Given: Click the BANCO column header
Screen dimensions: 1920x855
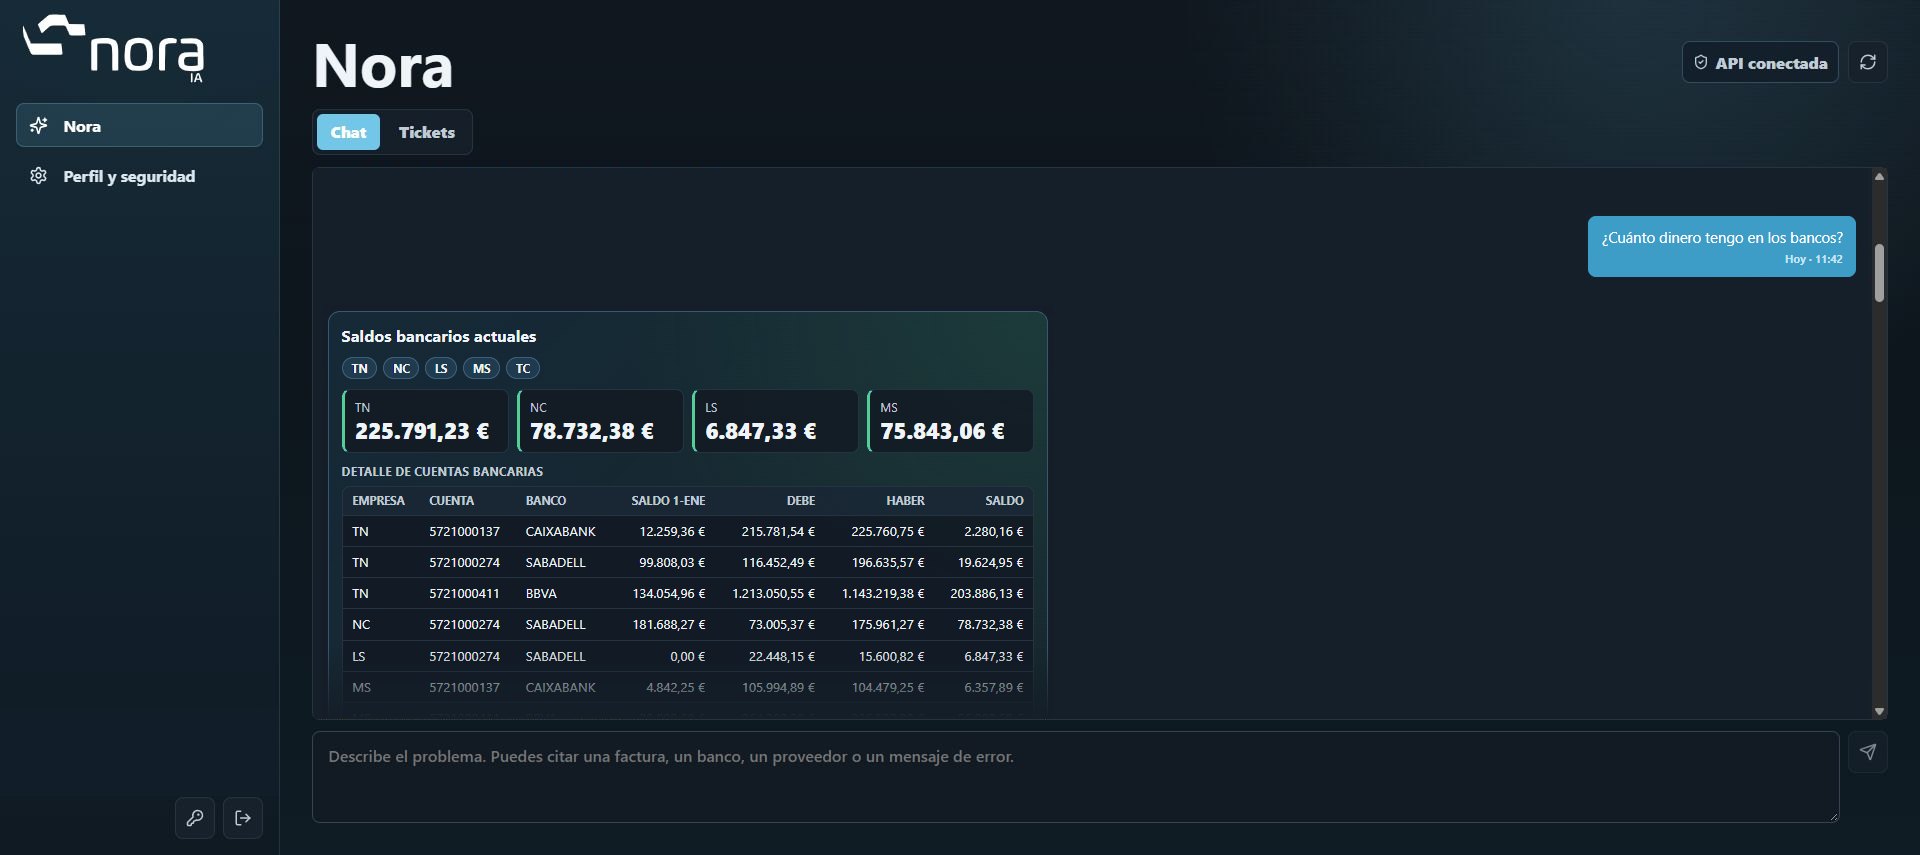Looking at the screenshot, I should [x=546, y=501].
